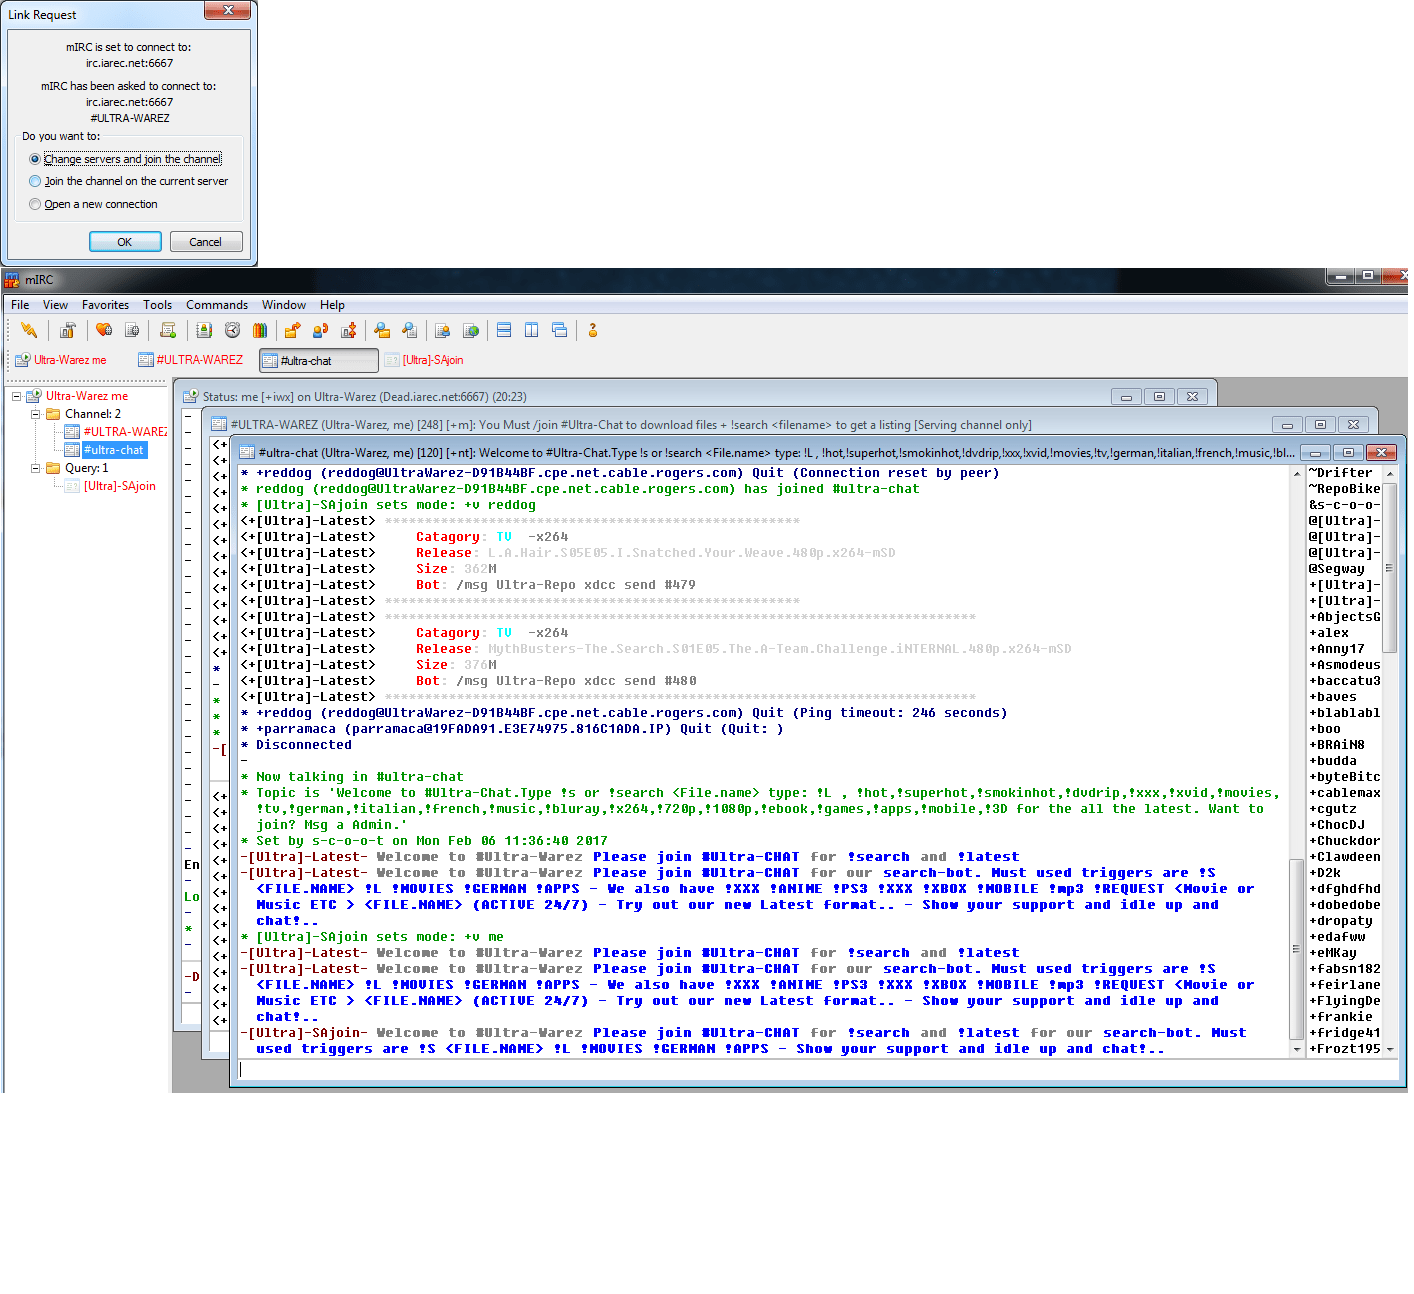1414x1294 pixels.
Task: Select #ULTRA-WAREZ in the treebar
Action: (116, 432)
